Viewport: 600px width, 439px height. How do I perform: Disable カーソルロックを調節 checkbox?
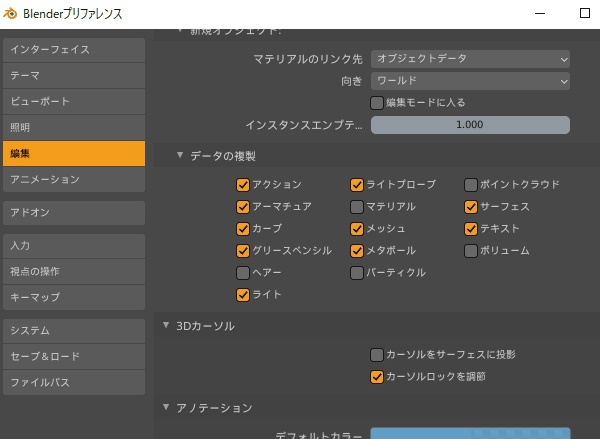(377, 377)
